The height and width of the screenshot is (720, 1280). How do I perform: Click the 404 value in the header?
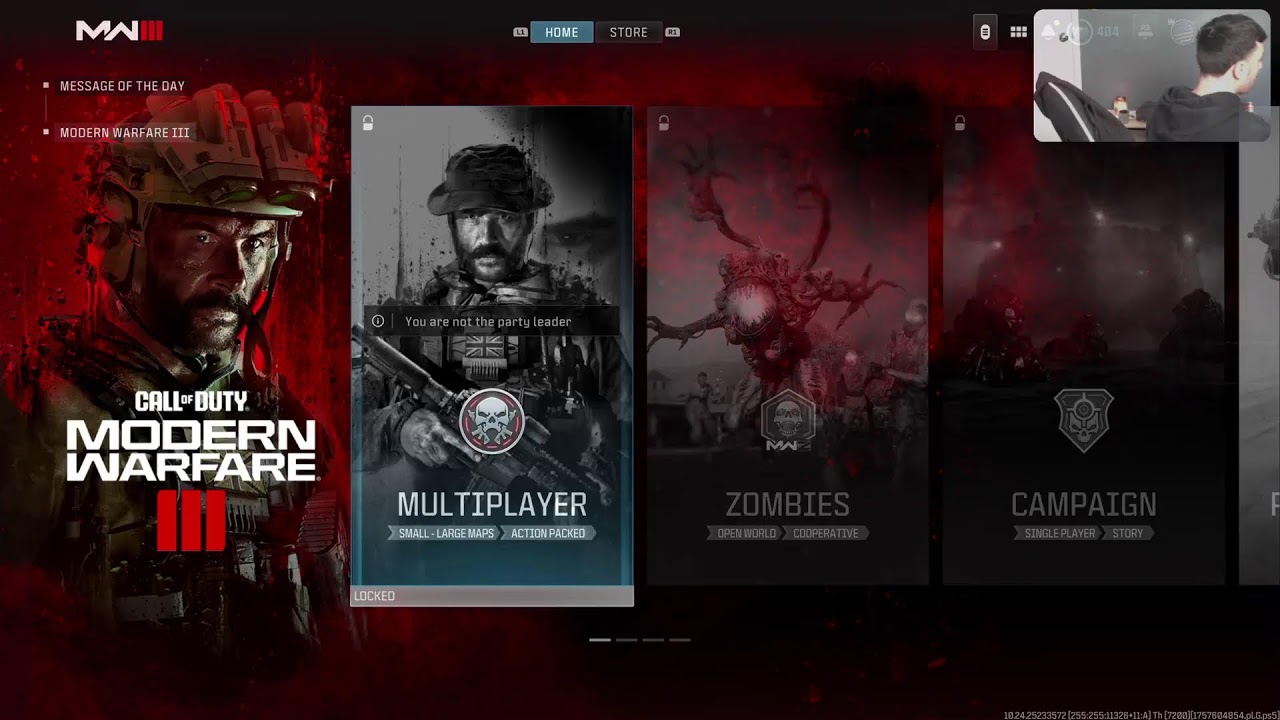tap(1108, 32)
